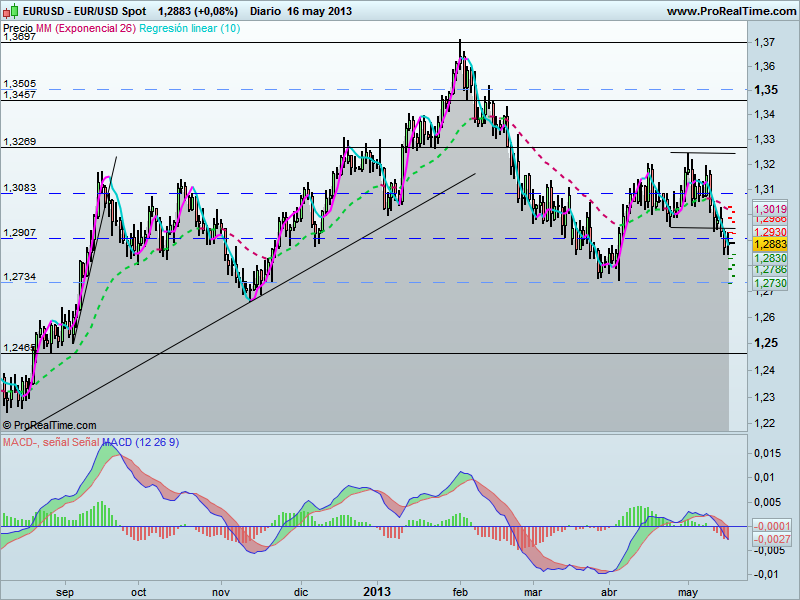Select the blue 'MACD' label in the lower panel
This screenshot has width=800, height=600.
click(117, 442)
